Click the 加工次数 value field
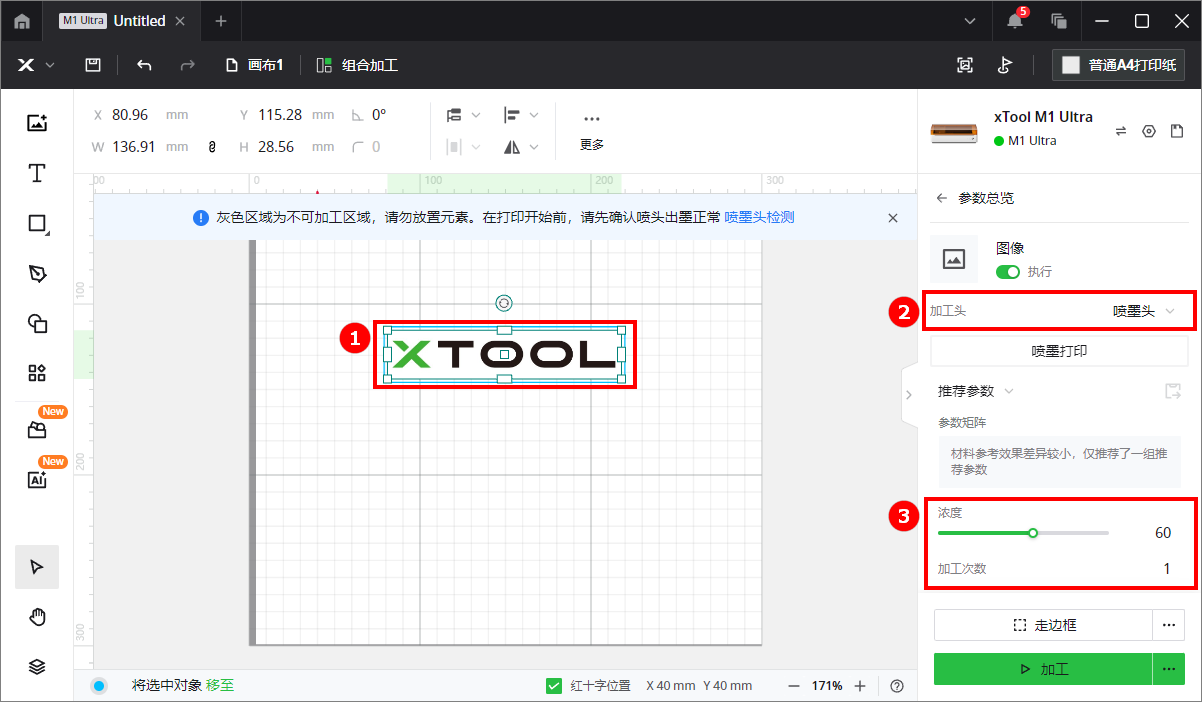Viewport: 1202px width, 702px height. pyautogui.click(x=1165, y=569)
